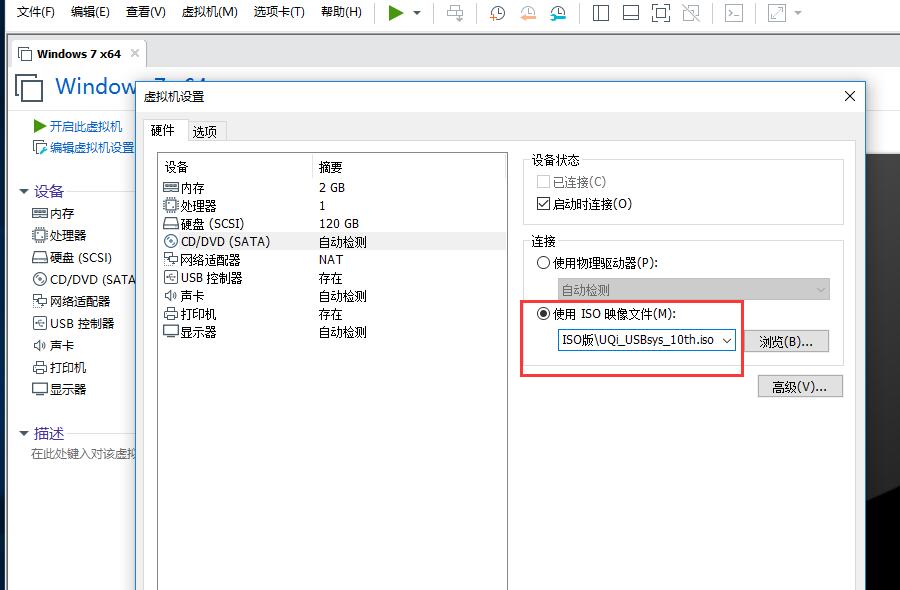Toggle the sidebar library view icon

click(600, 13)
